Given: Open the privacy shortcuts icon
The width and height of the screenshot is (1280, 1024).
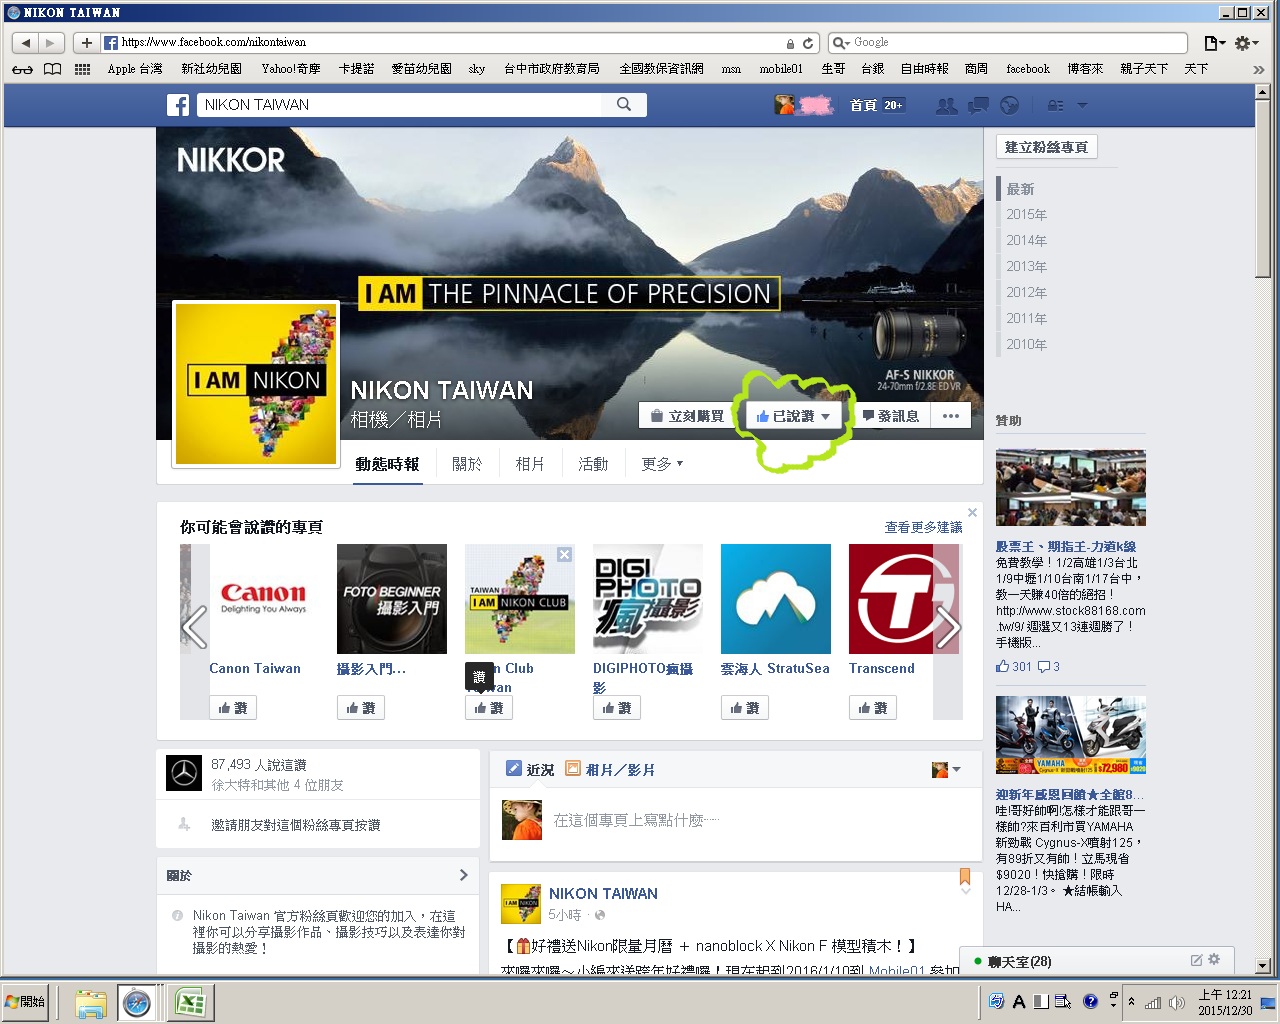Looking at the screenshot, I should (x=1055, y=105).
